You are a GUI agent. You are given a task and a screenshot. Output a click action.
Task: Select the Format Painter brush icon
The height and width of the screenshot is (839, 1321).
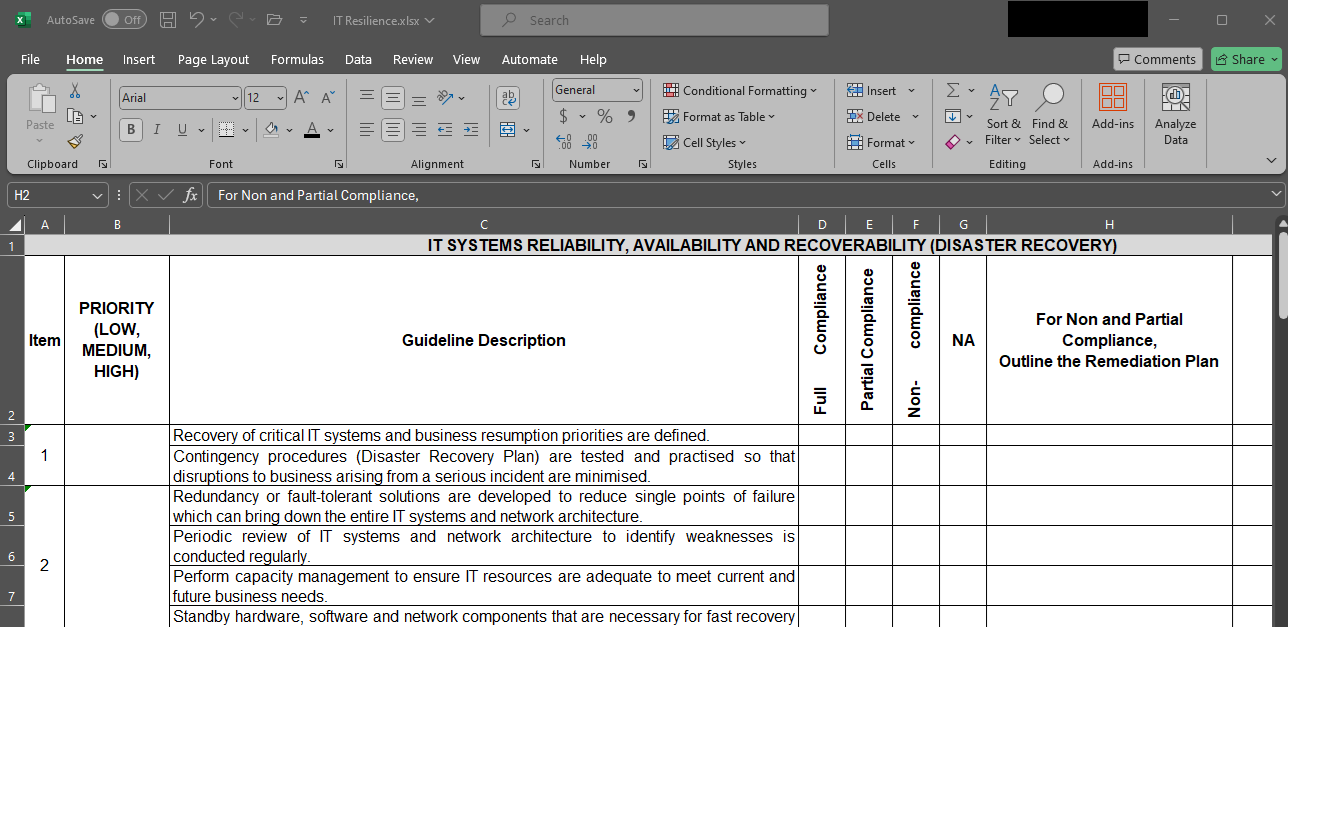point(75,142)
